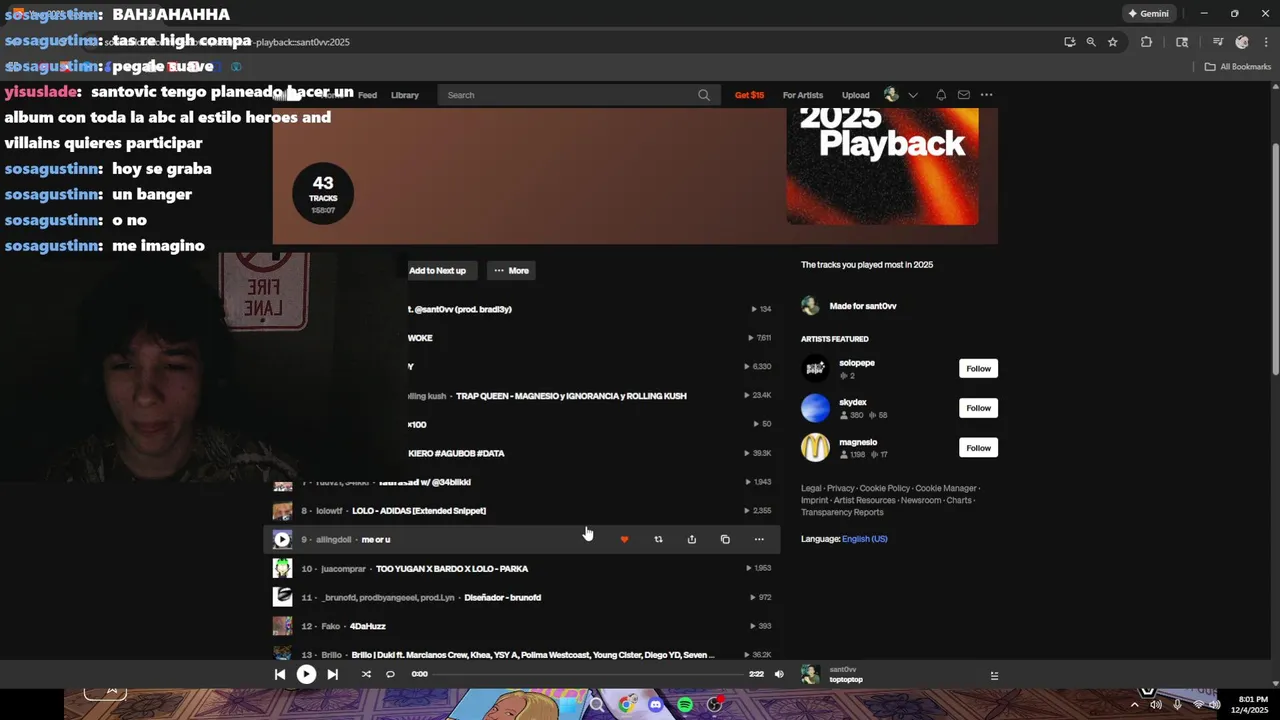Open notifications bell
Image resolution: width=1280 pixels, height=720 pixels.
coord(941,95)
